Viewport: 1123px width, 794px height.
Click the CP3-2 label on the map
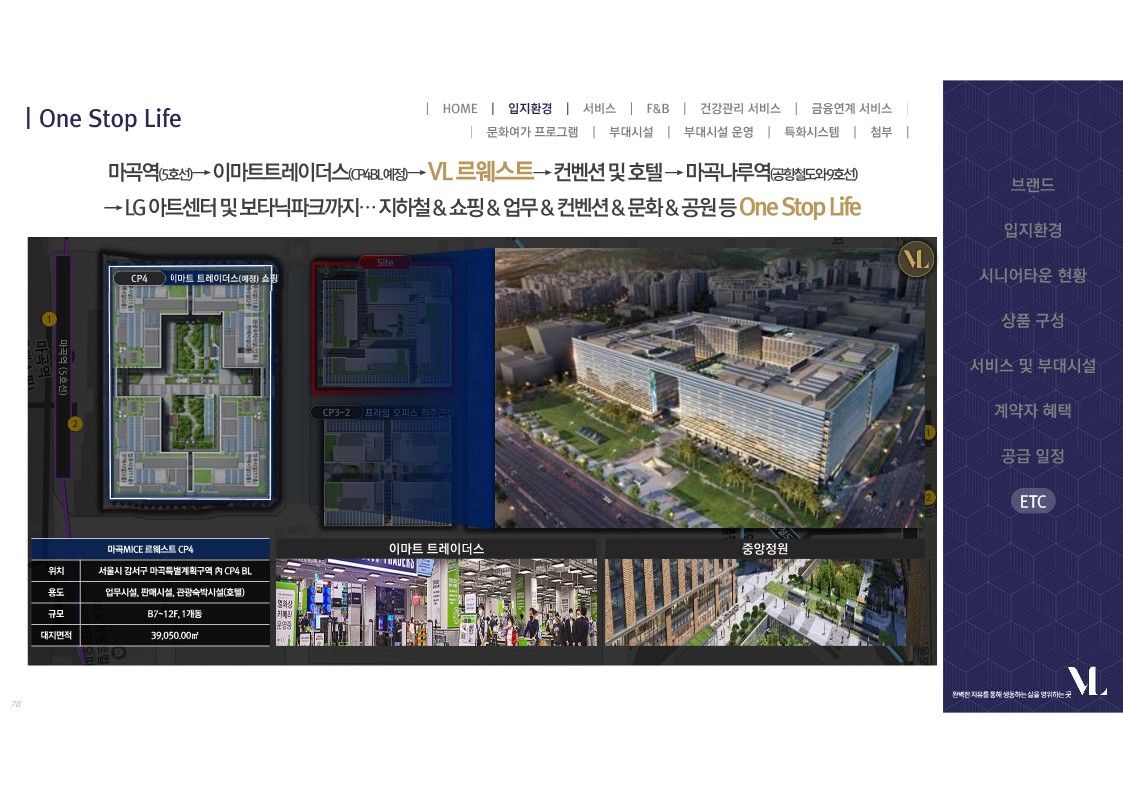pyautogui.click(x=337, y=412)
